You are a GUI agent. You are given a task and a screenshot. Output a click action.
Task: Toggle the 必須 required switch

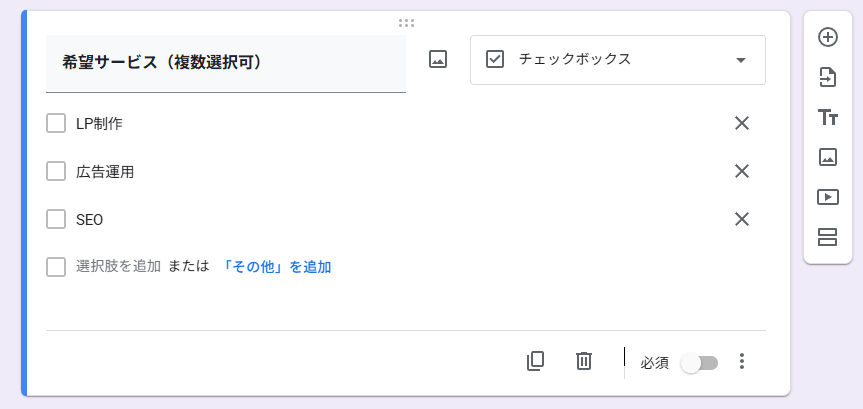[x=699, y=363]
